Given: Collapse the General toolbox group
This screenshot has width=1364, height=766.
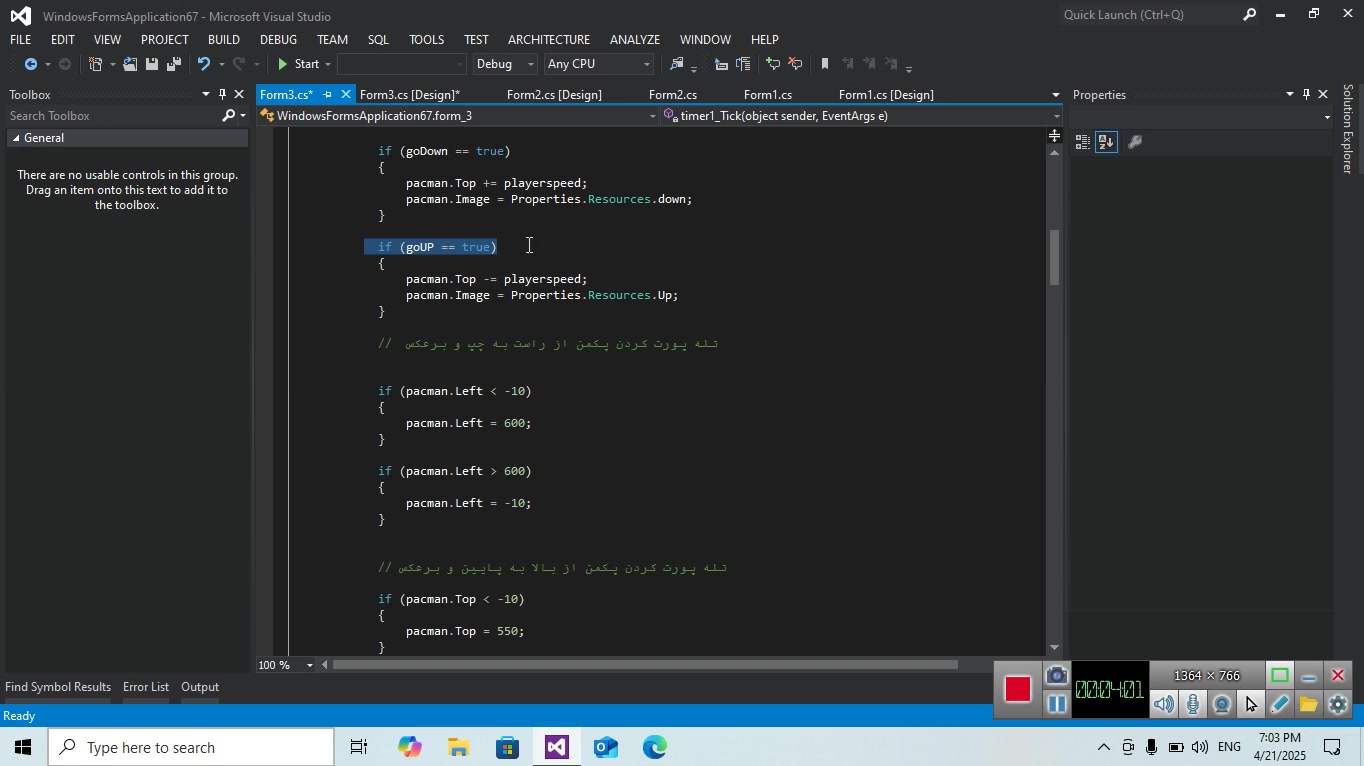Looking at the screenshot, I should pyautogui.click(x=16, y=138).
